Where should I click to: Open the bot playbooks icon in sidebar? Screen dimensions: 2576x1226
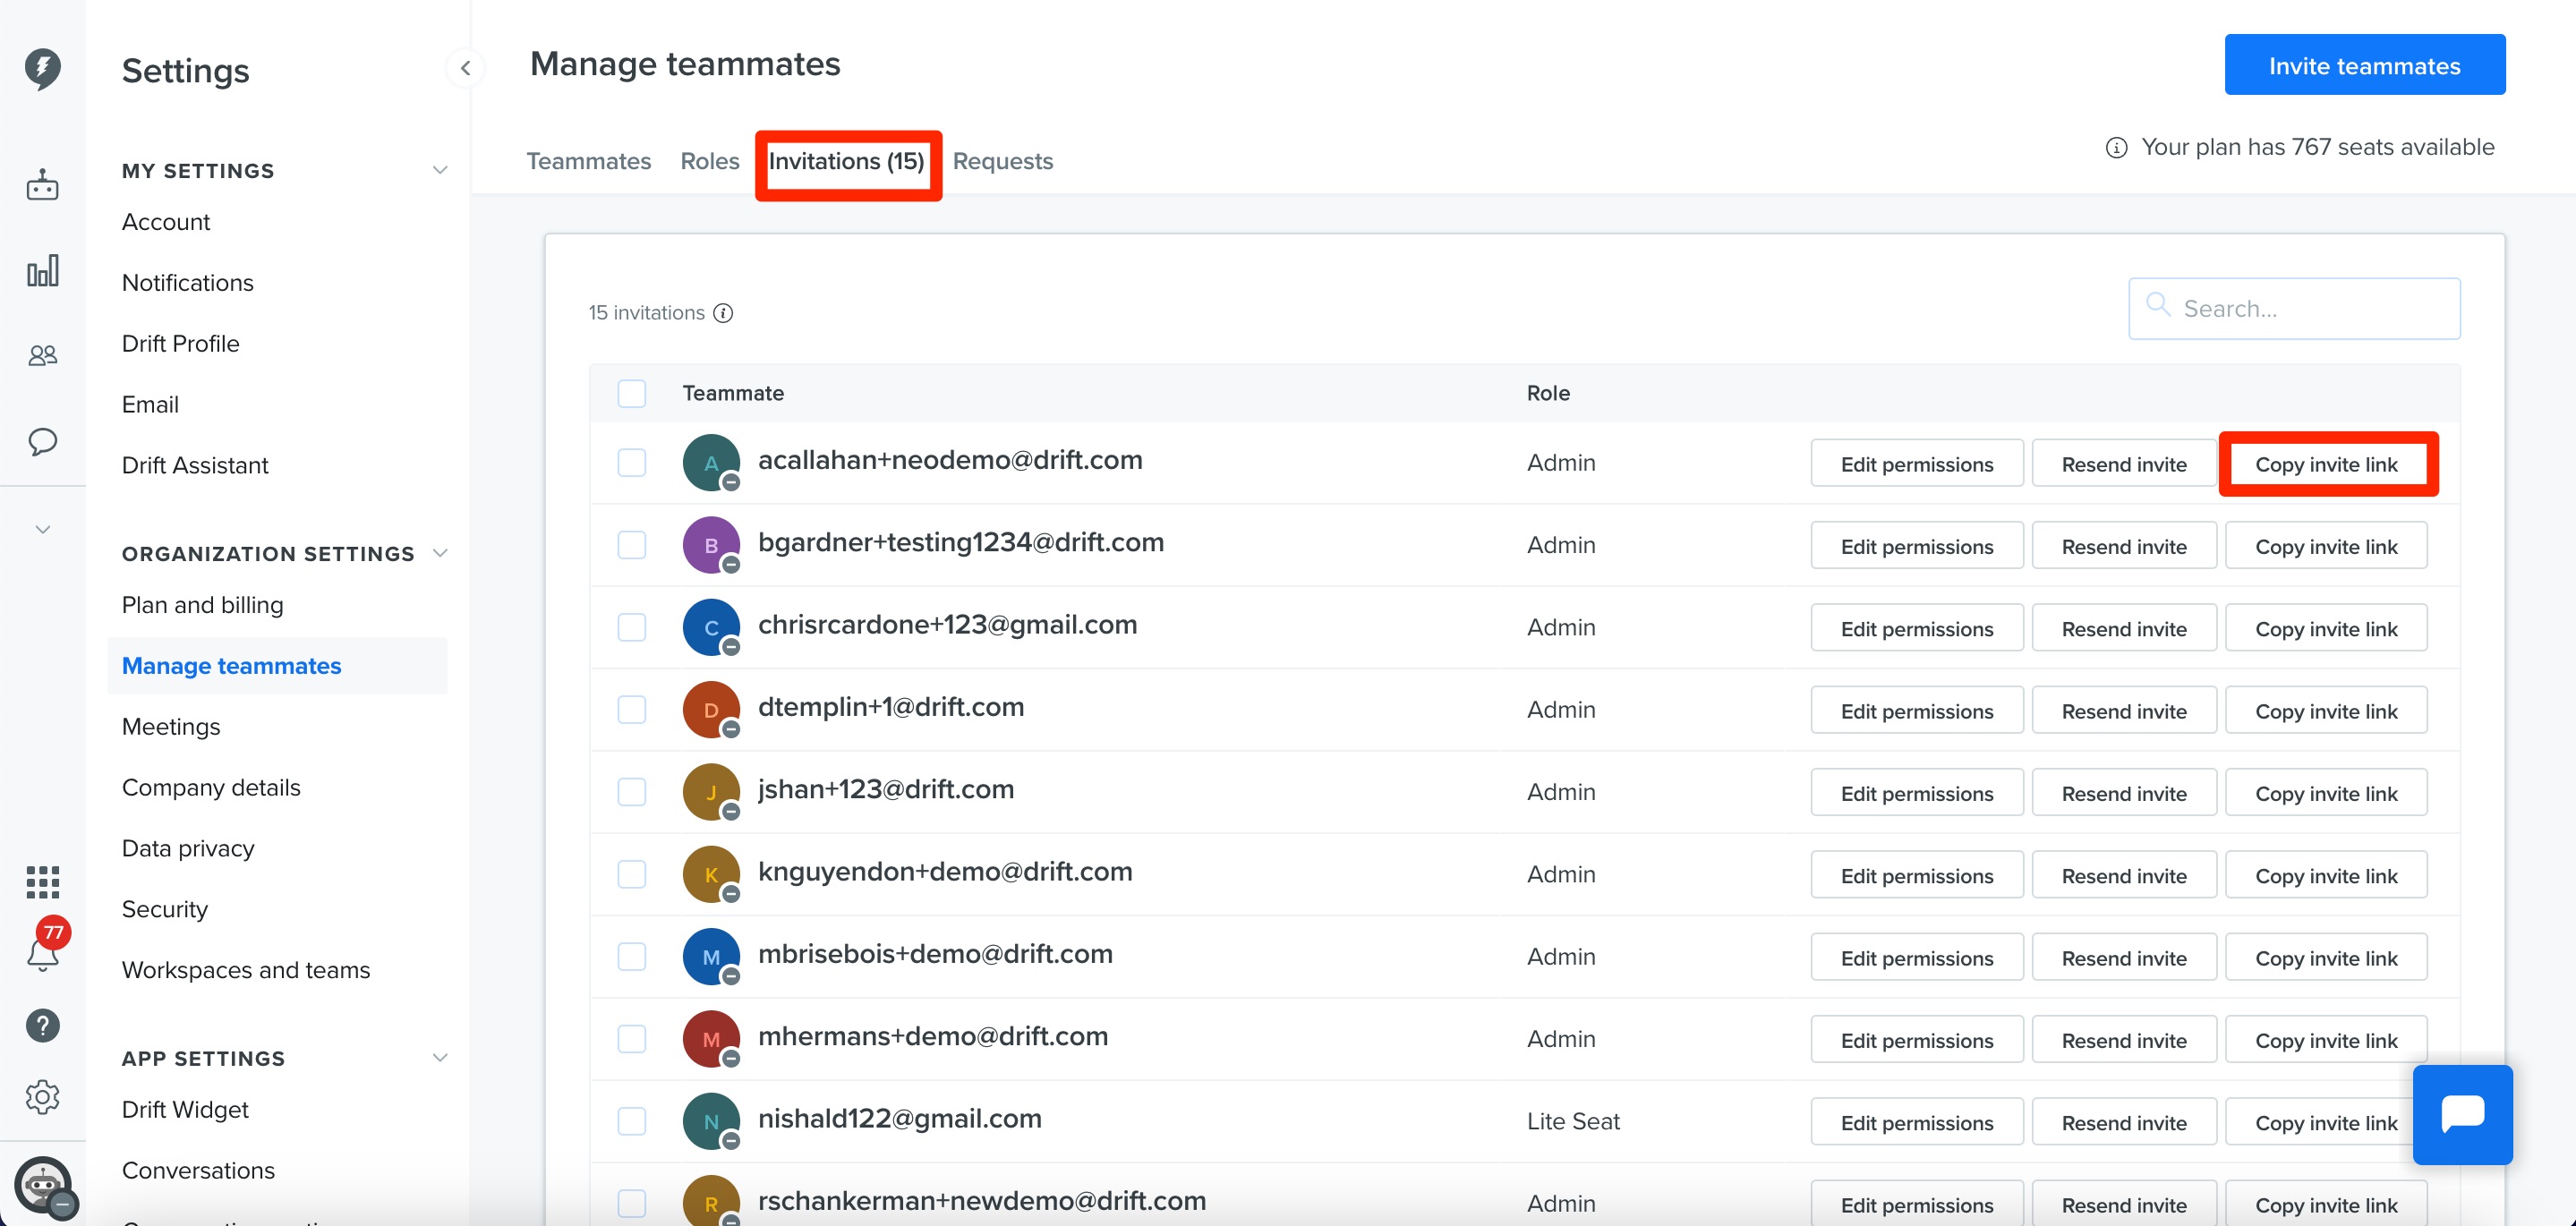click(42, 185)
